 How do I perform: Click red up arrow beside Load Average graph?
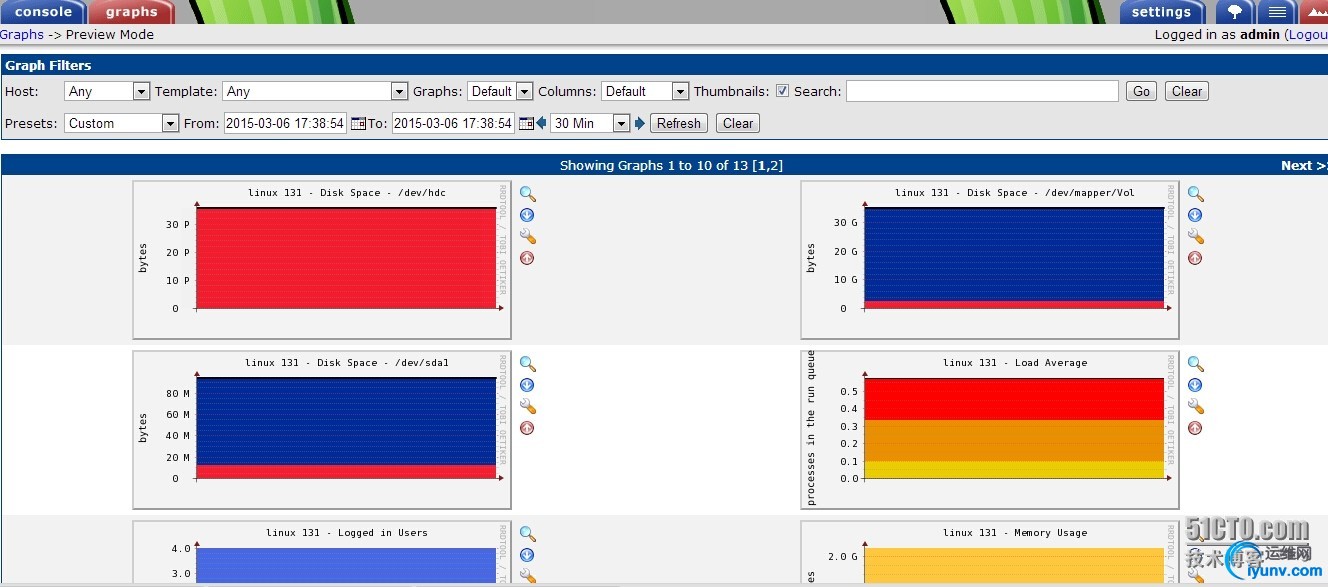point(1195,428)
